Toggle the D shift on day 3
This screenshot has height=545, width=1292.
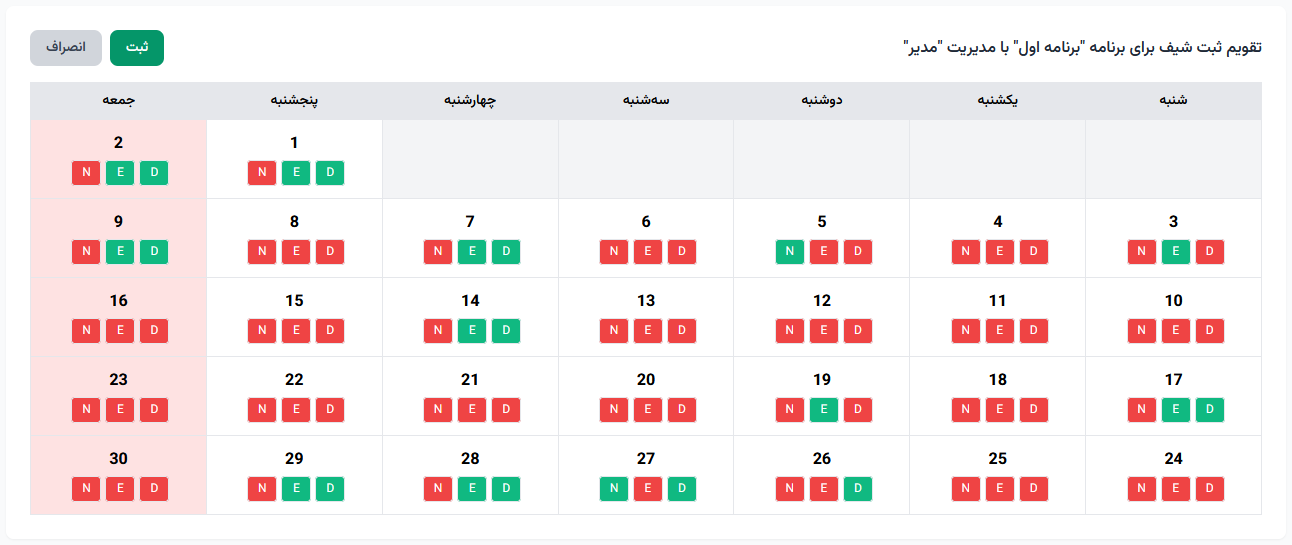click(1210, 252)
